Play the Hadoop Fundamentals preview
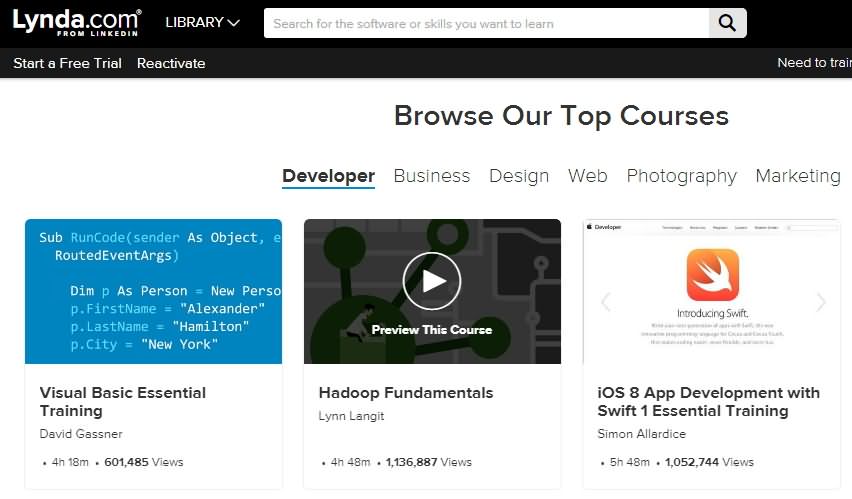 point(432,281)
